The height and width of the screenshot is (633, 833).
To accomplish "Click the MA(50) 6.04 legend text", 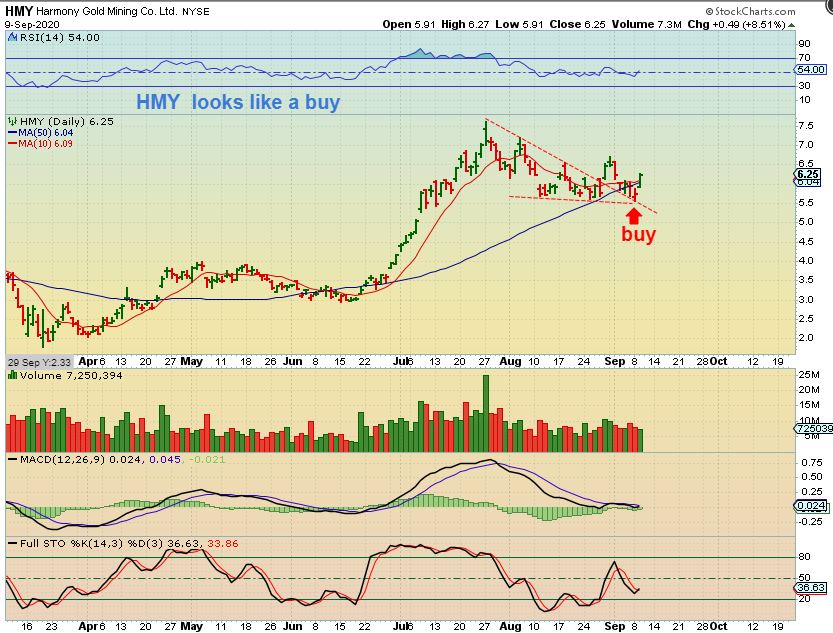I will tap(46, 133).
